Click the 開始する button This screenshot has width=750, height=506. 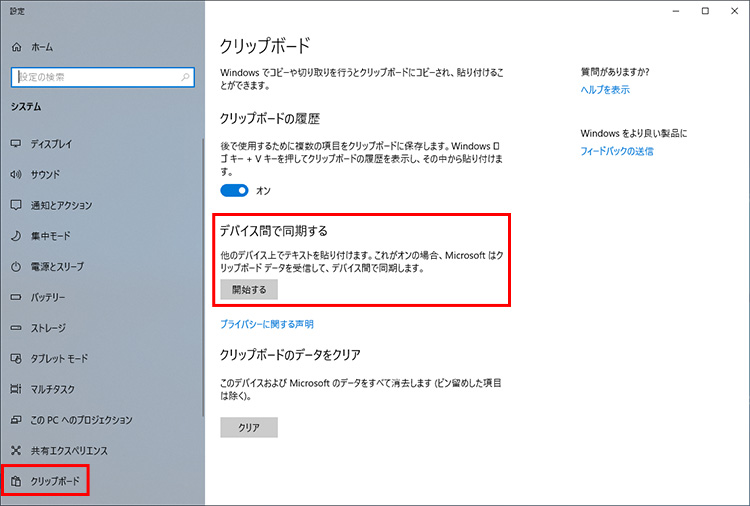coord(249,289)
